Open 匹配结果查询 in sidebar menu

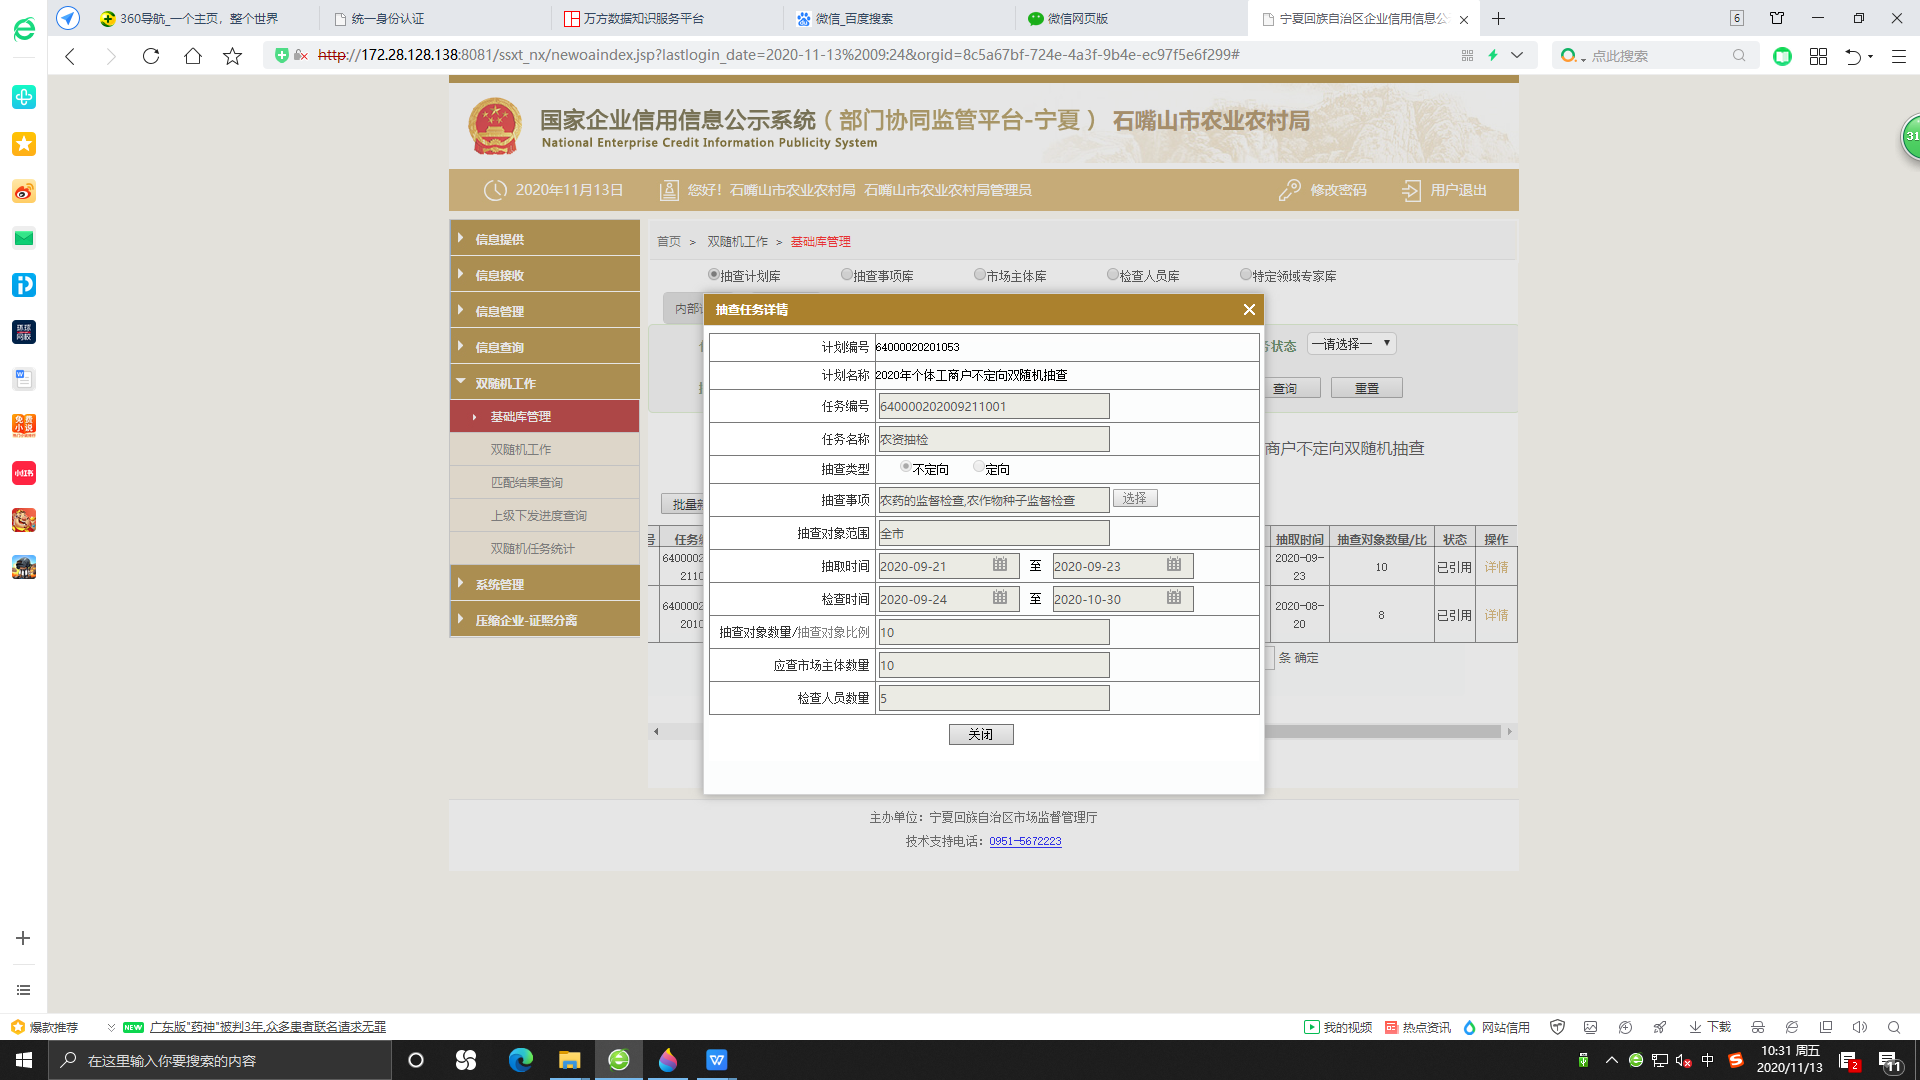(x=526, y=482)
